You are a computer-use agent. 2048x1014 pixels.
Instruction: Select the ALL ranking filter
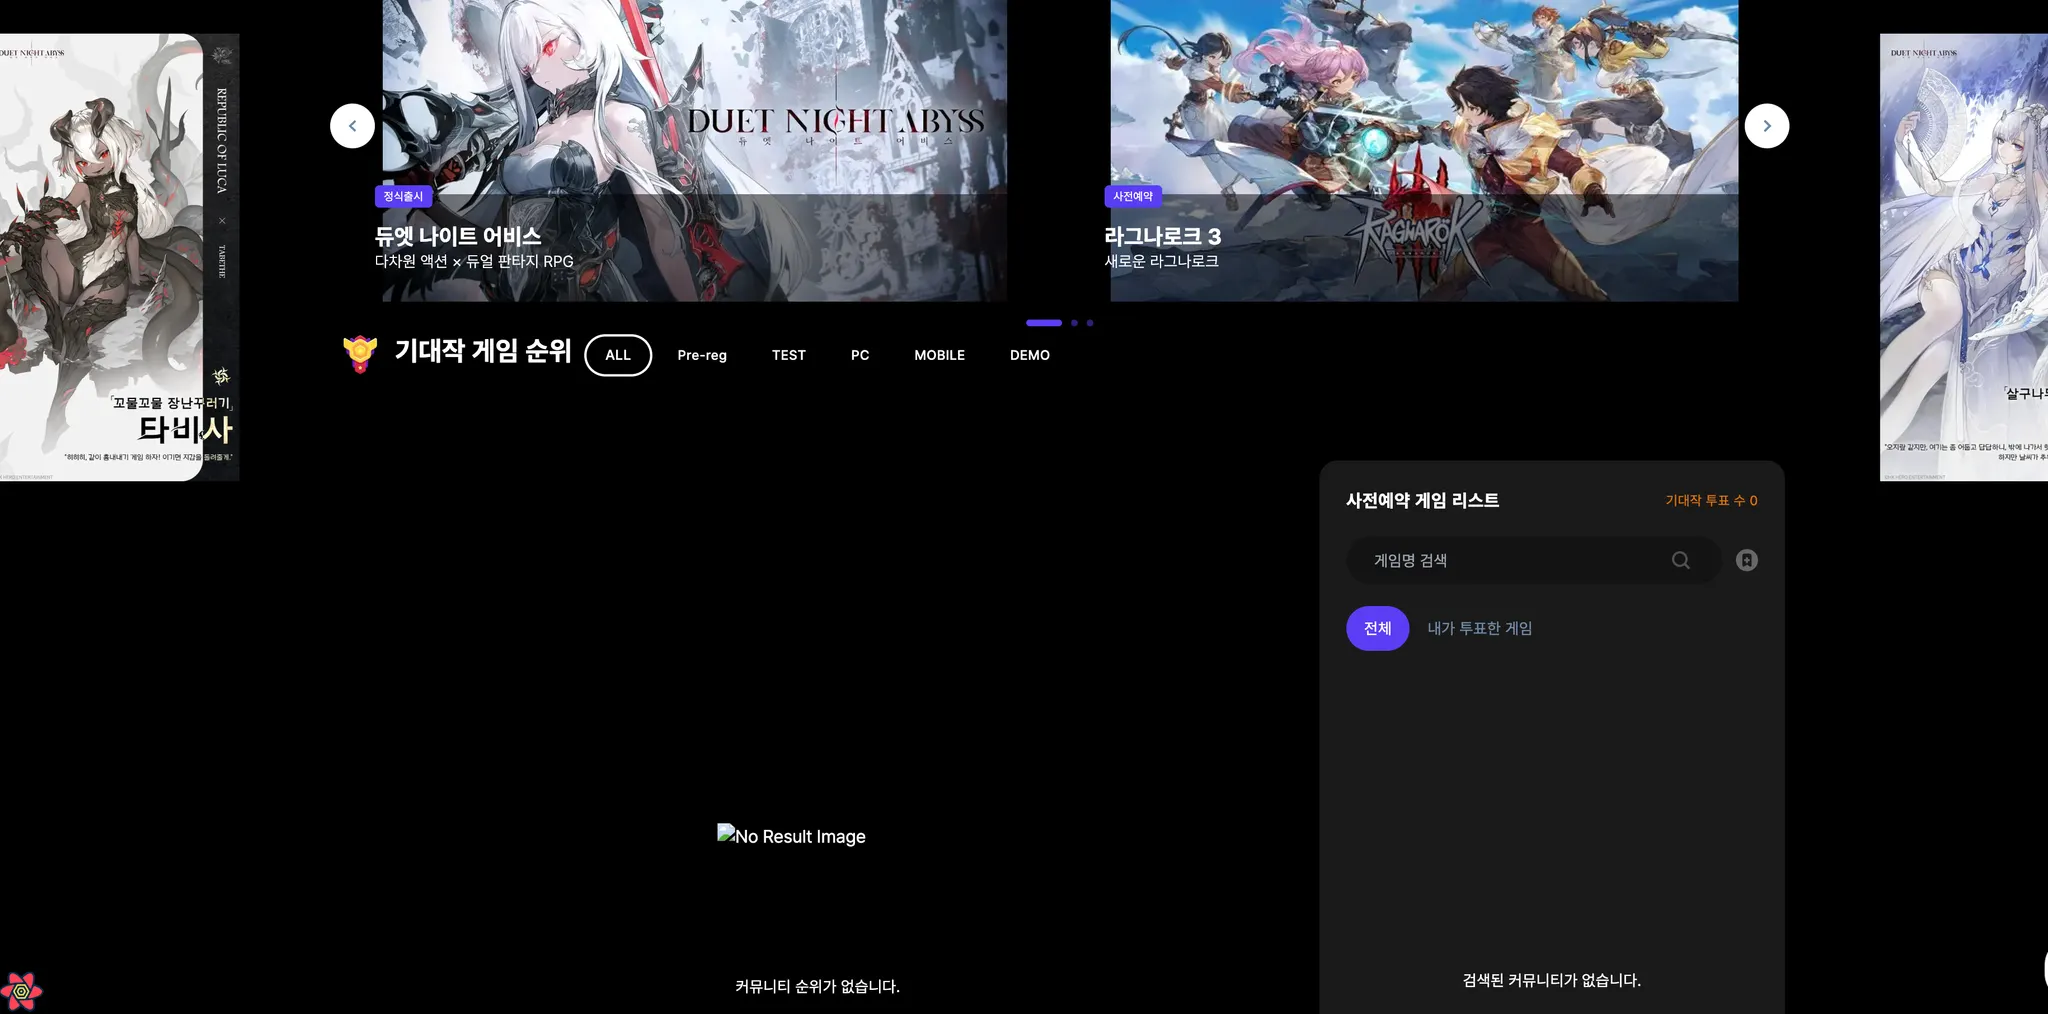tap(618, 355)
